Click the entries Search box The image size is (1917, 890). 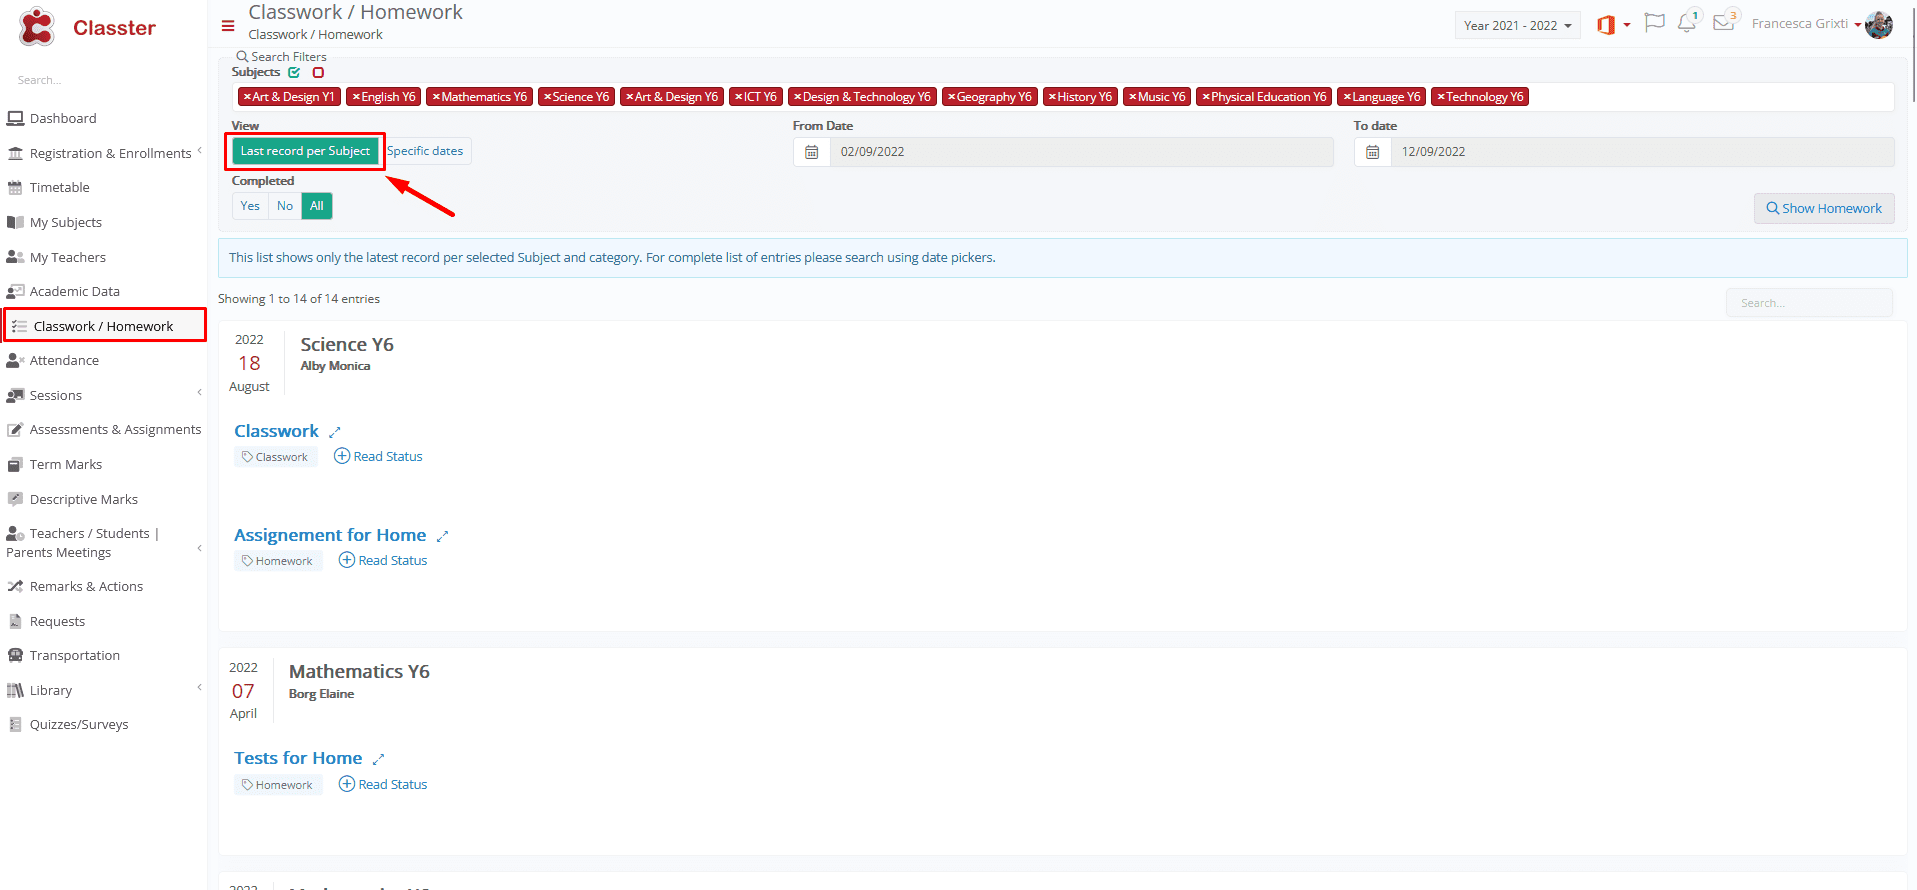coord(1809,303)
